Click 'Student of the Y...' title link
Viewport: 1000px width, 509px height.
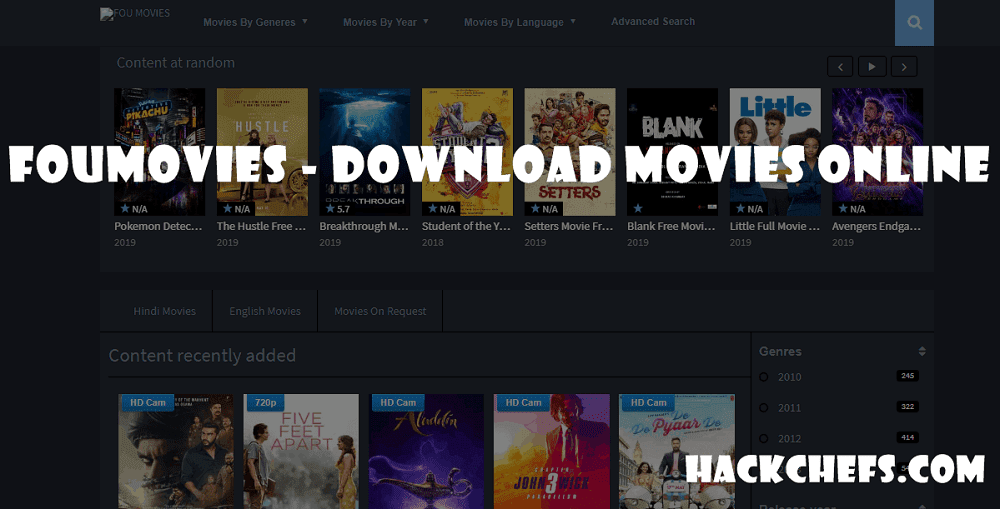click(466, 226)
